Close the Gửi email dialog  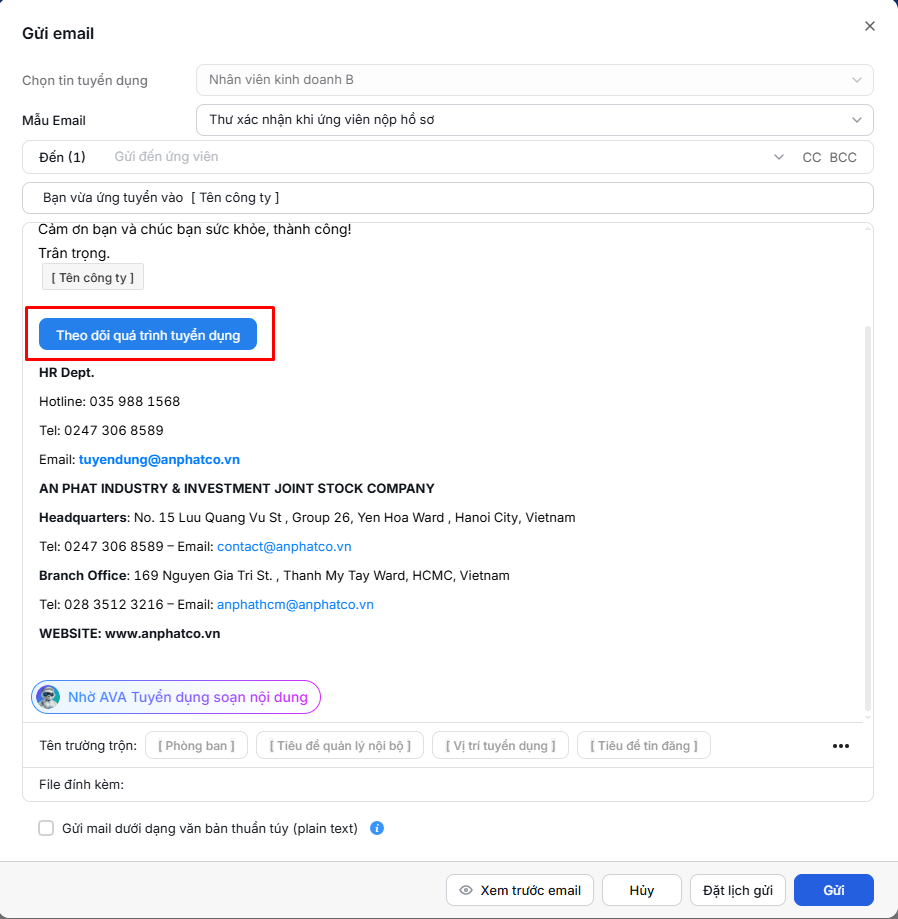pos(870,26)
